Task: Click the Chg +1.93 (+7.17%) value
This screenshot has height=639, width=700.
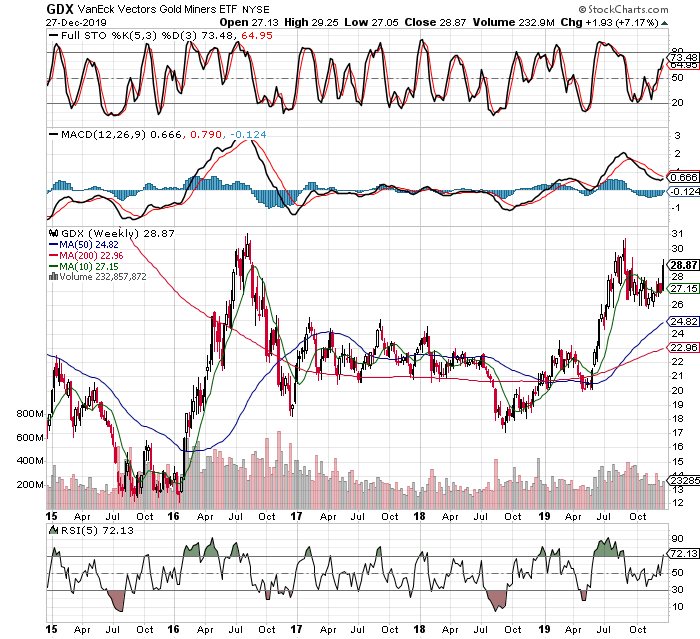Action: [x=609, y=22]
